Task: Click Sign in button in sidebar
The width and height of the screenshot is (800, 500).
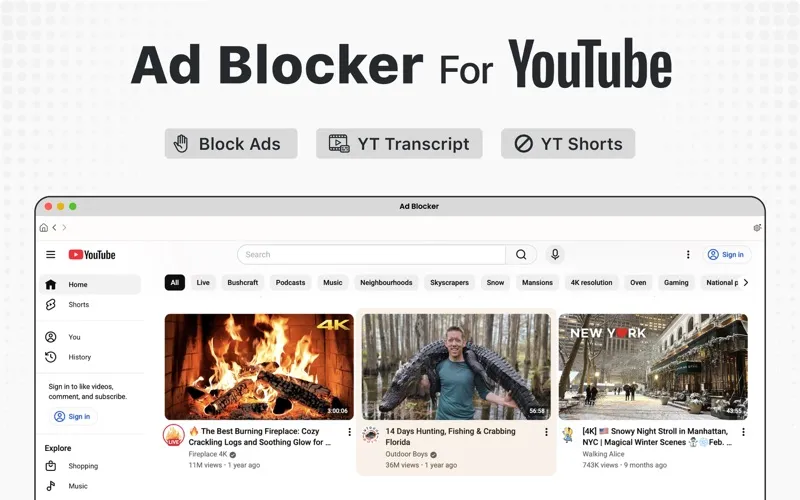Action: click(x=72, y=416)
